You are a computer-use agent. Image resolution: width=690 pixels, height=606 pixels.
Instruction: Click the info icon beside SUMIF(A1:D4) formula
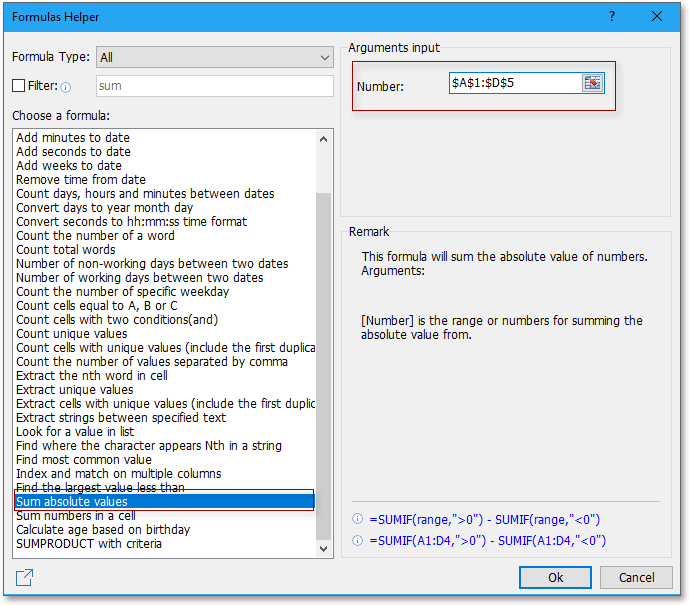tap(357, 541)
